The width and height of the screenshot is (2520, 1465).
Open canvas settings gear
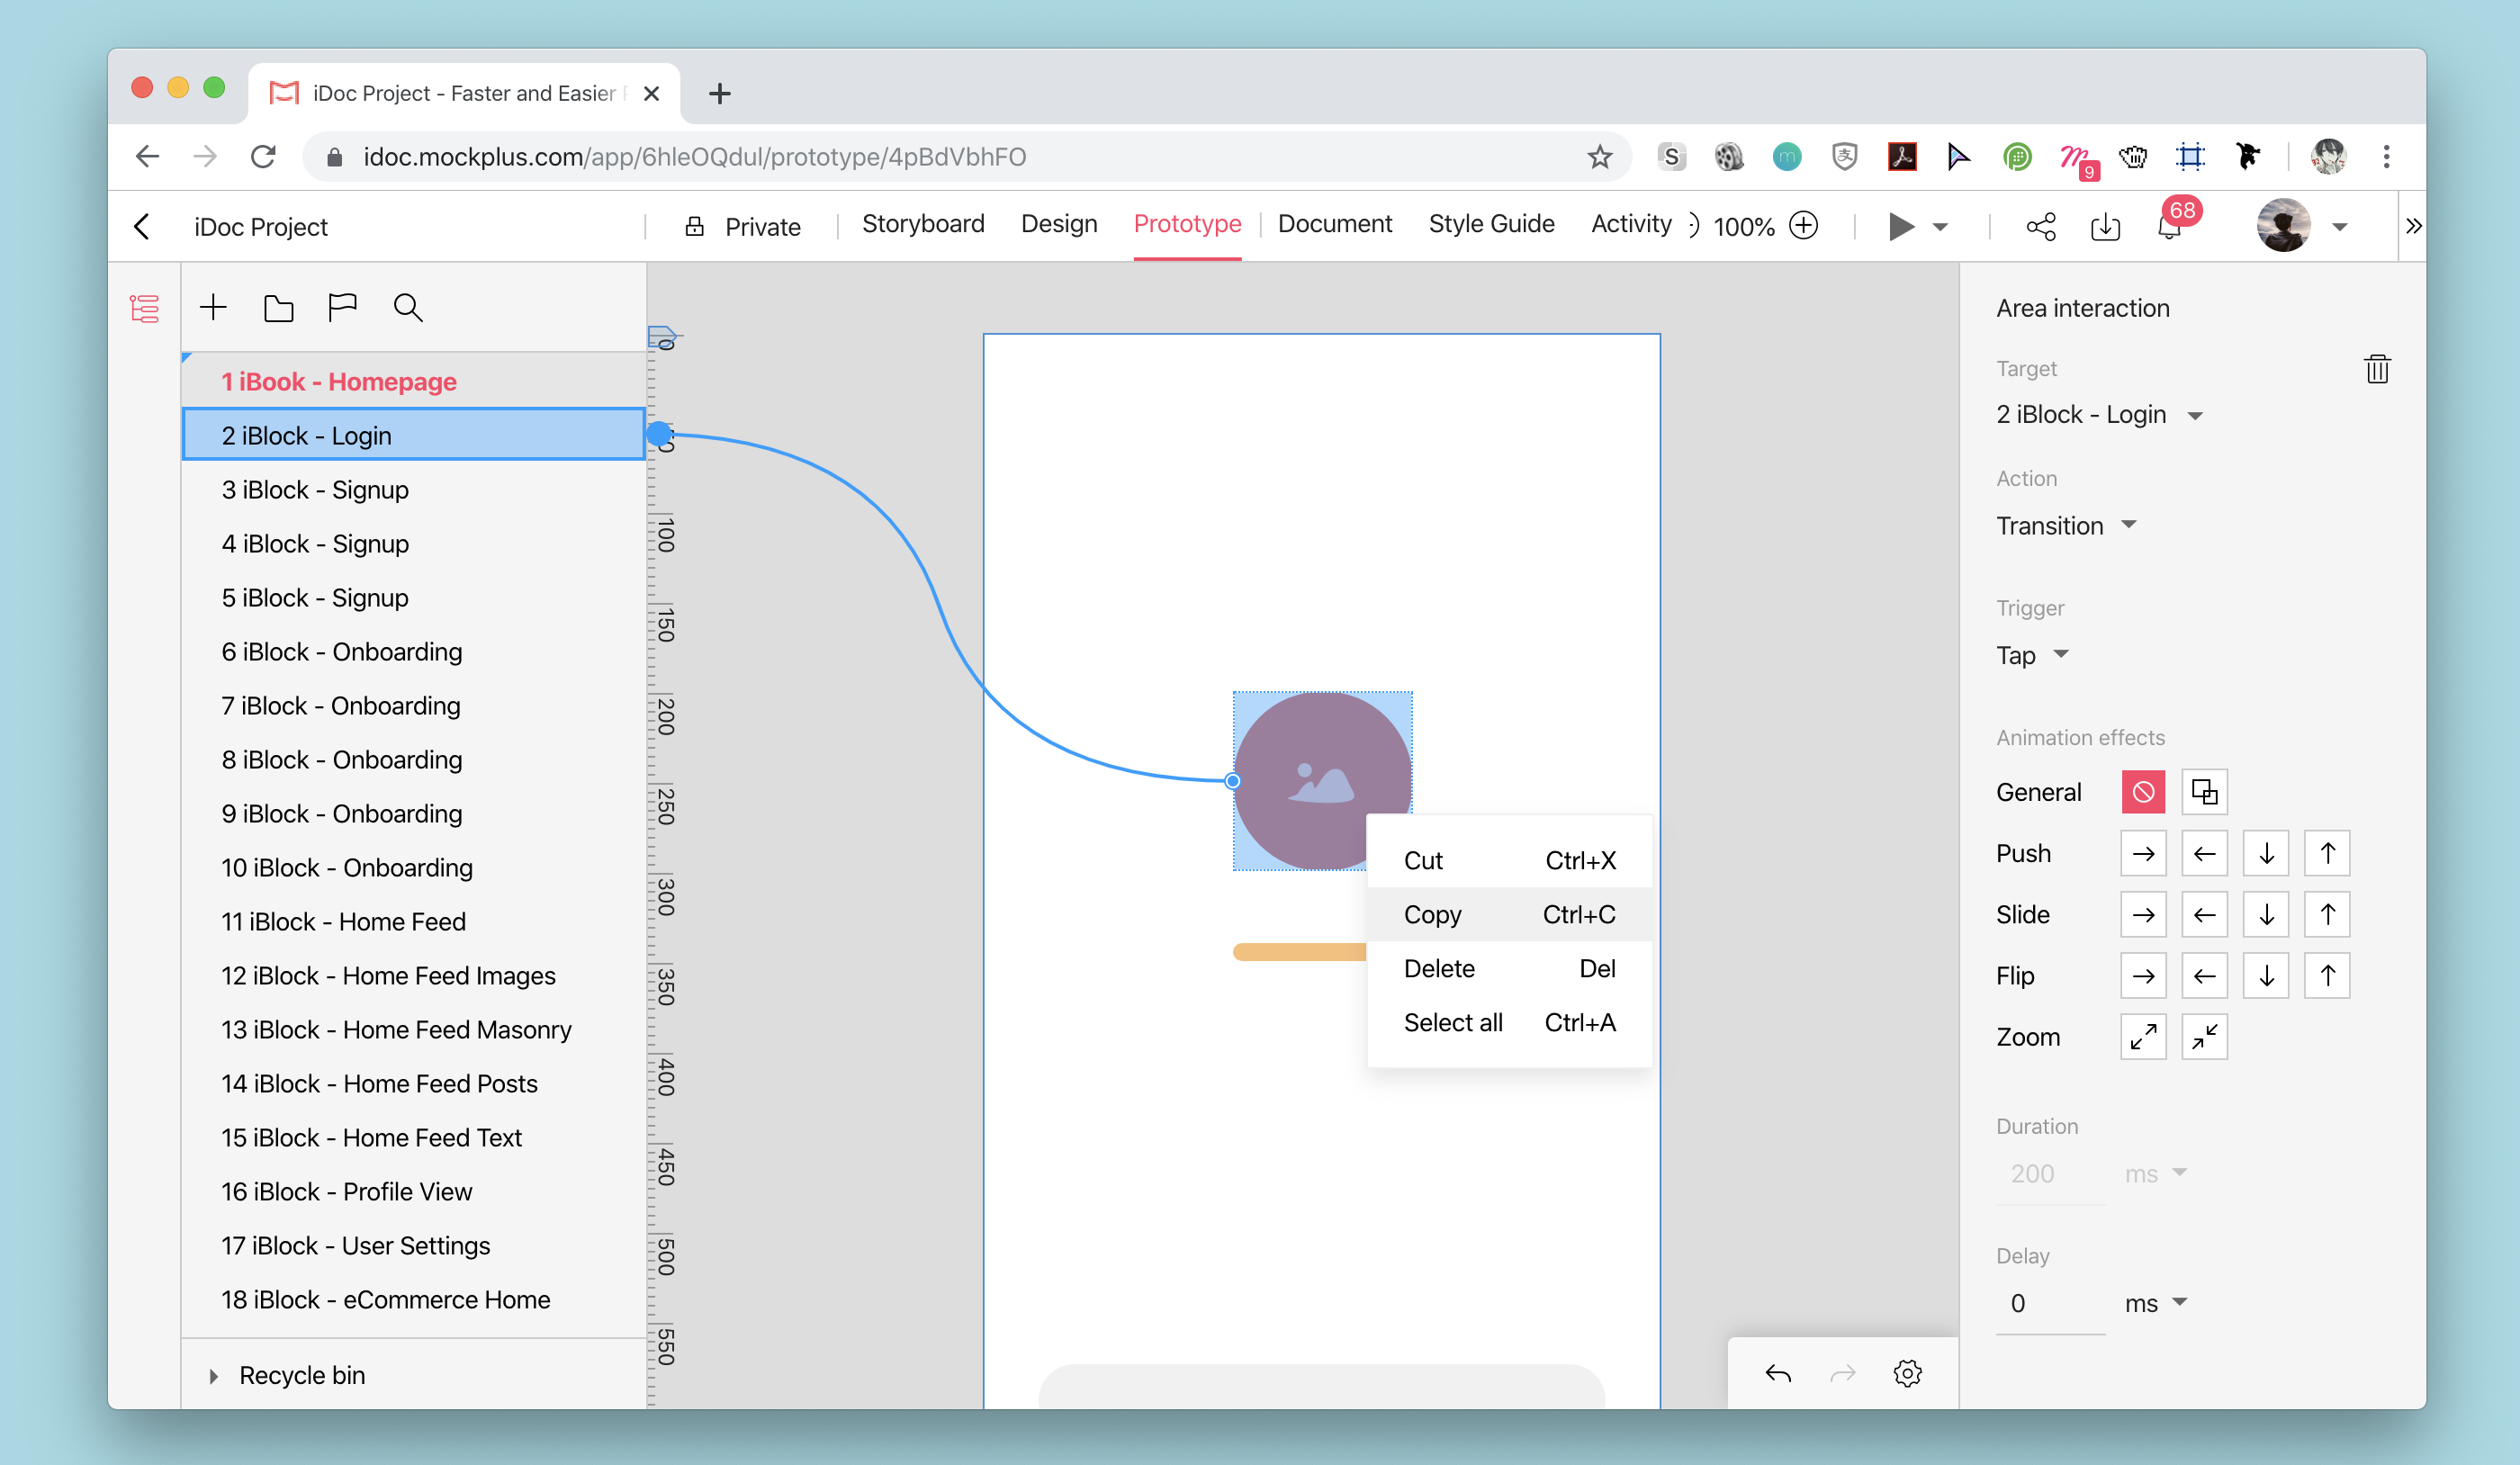tap(1908, 1373)
